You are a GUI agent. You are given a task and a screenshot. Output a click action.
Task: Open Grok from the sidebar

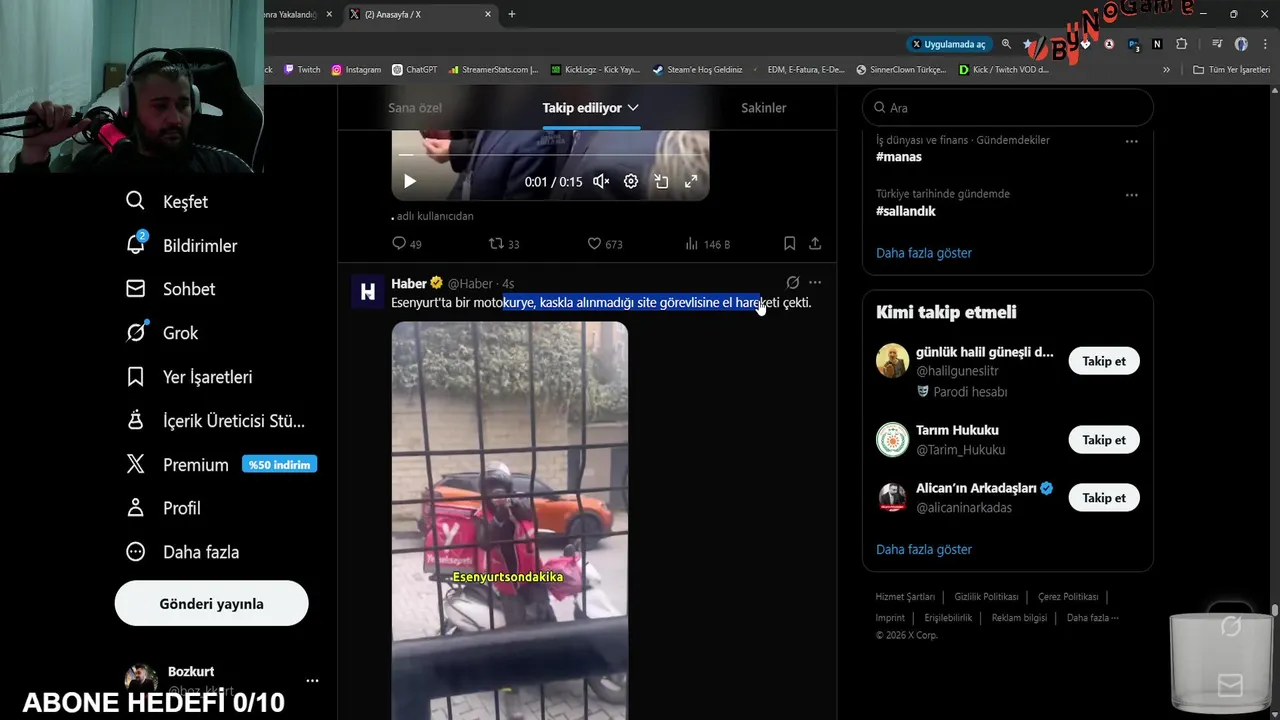click(162, 333)
